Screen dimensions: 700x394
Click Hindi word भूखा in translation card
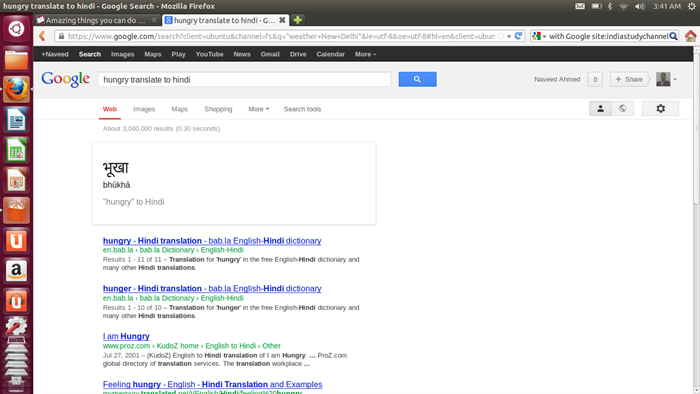click(x=116, y=168)
